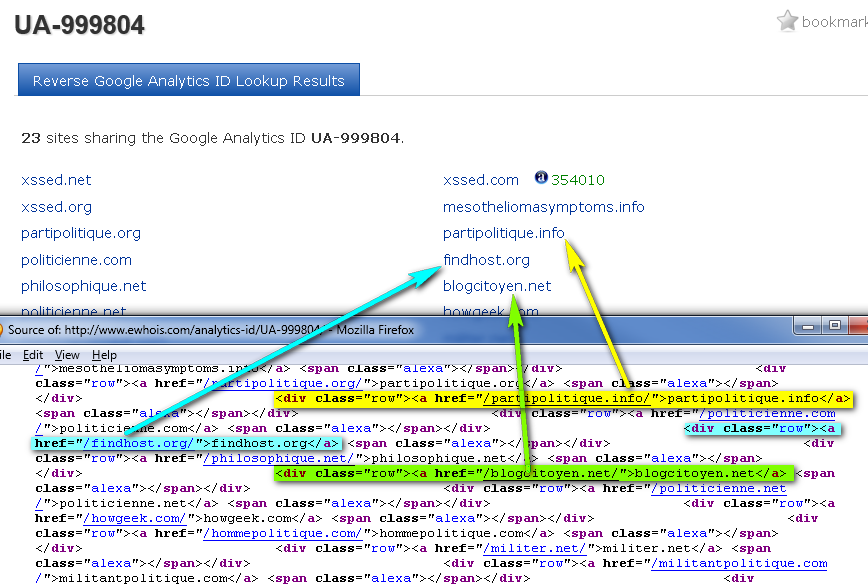
Task: Click the UA-999804 page heading
Action: tap(79, 24)
